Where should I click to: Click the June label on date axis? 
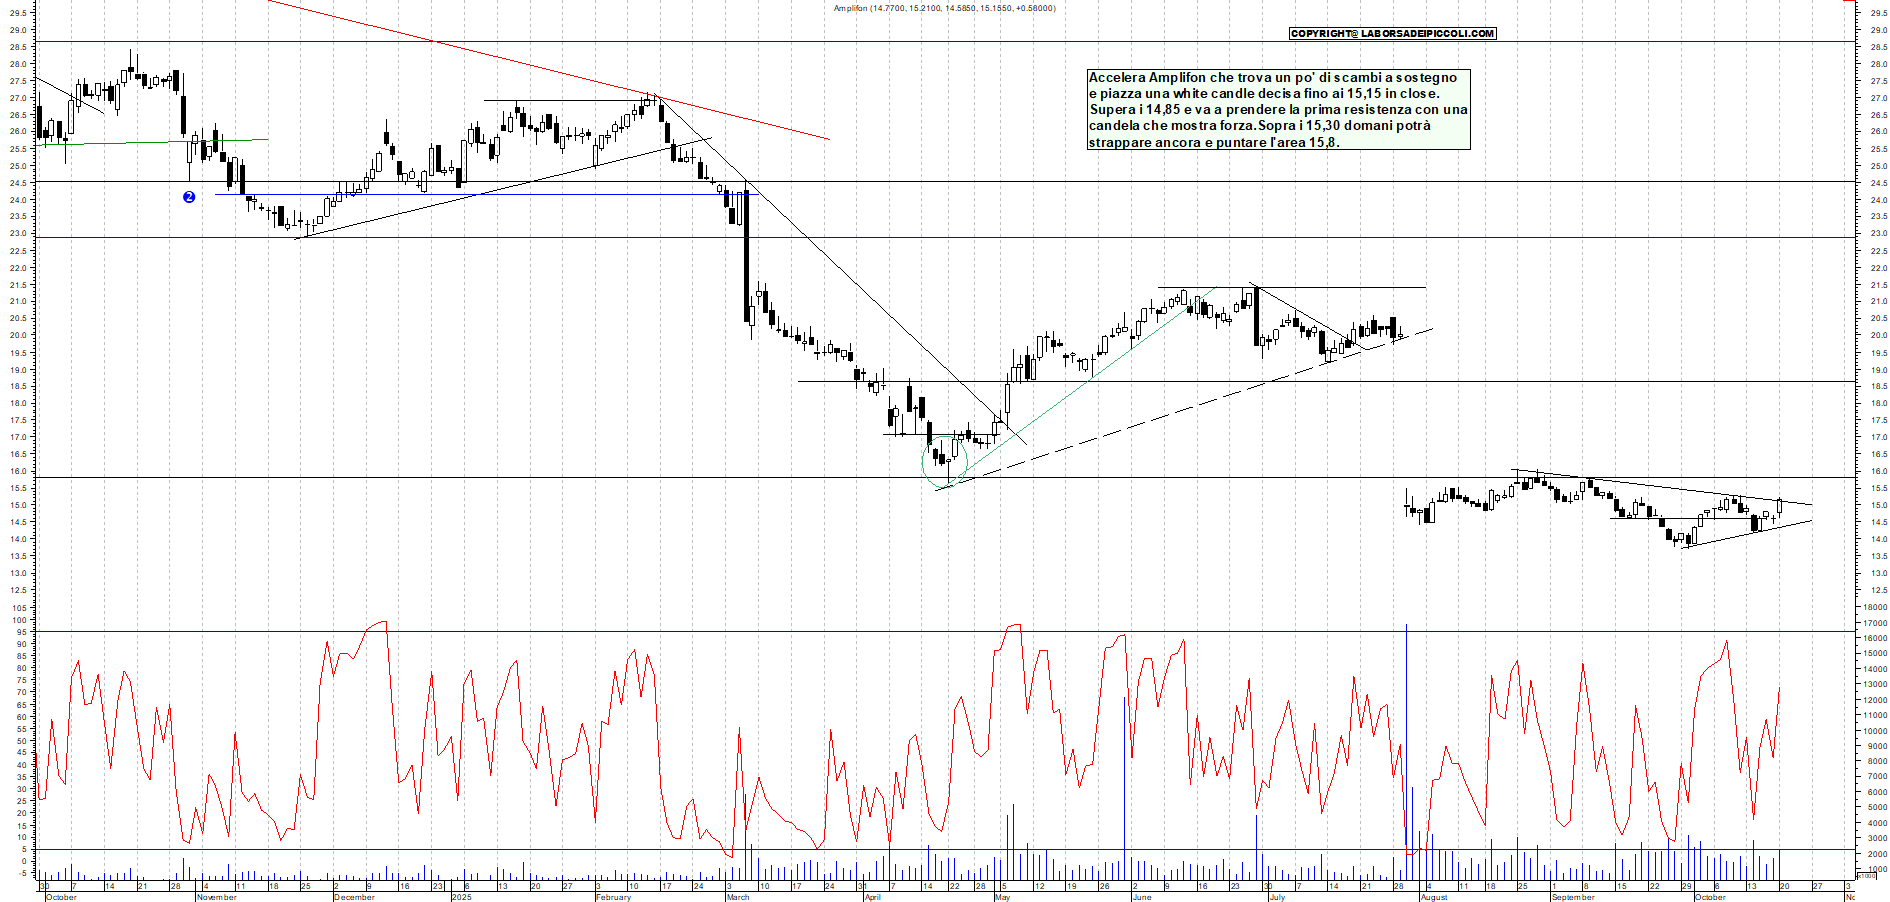(1141, 897)
